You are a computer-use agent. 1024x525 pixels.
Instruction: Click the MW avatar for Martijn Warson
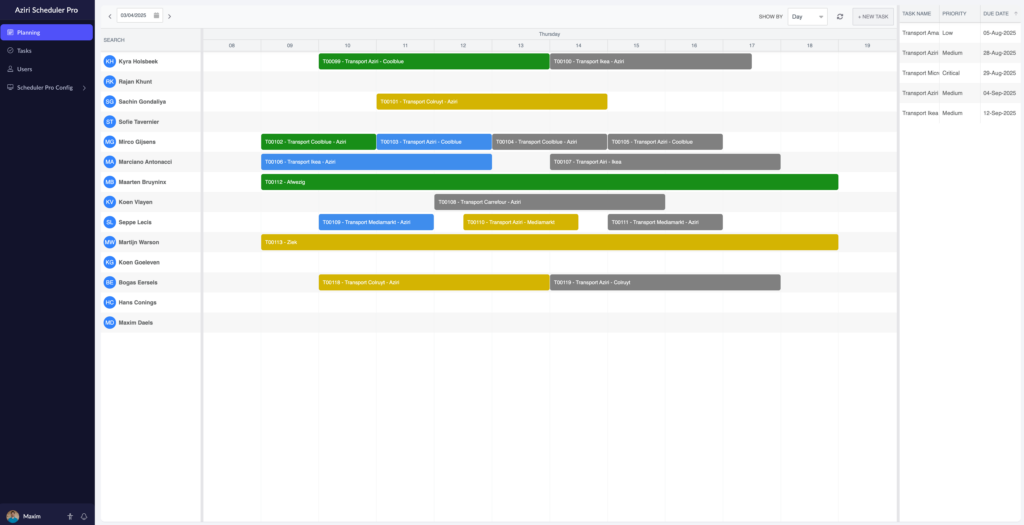[110, 242]
